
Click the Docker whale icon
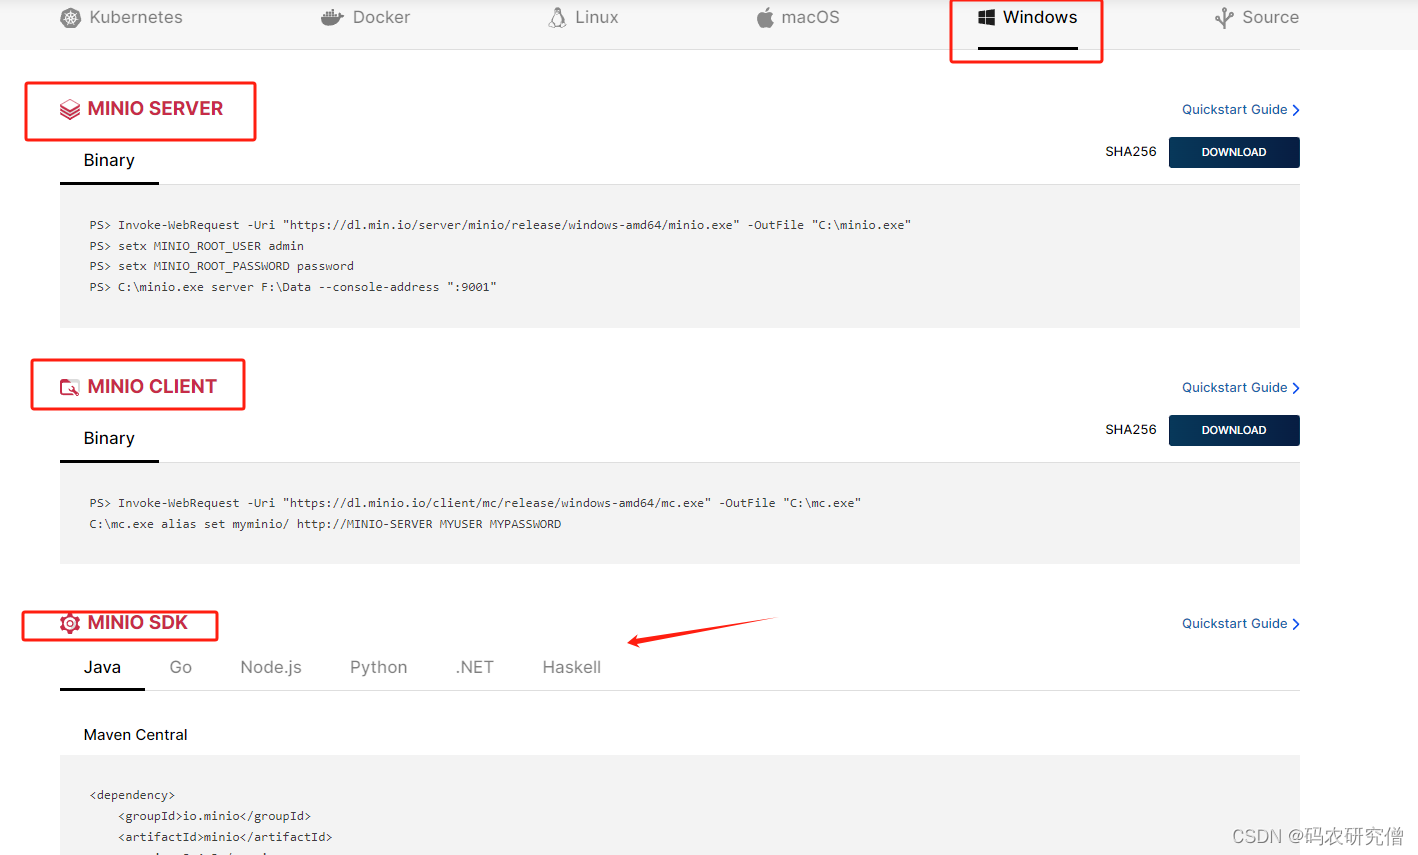coord(332,18)
